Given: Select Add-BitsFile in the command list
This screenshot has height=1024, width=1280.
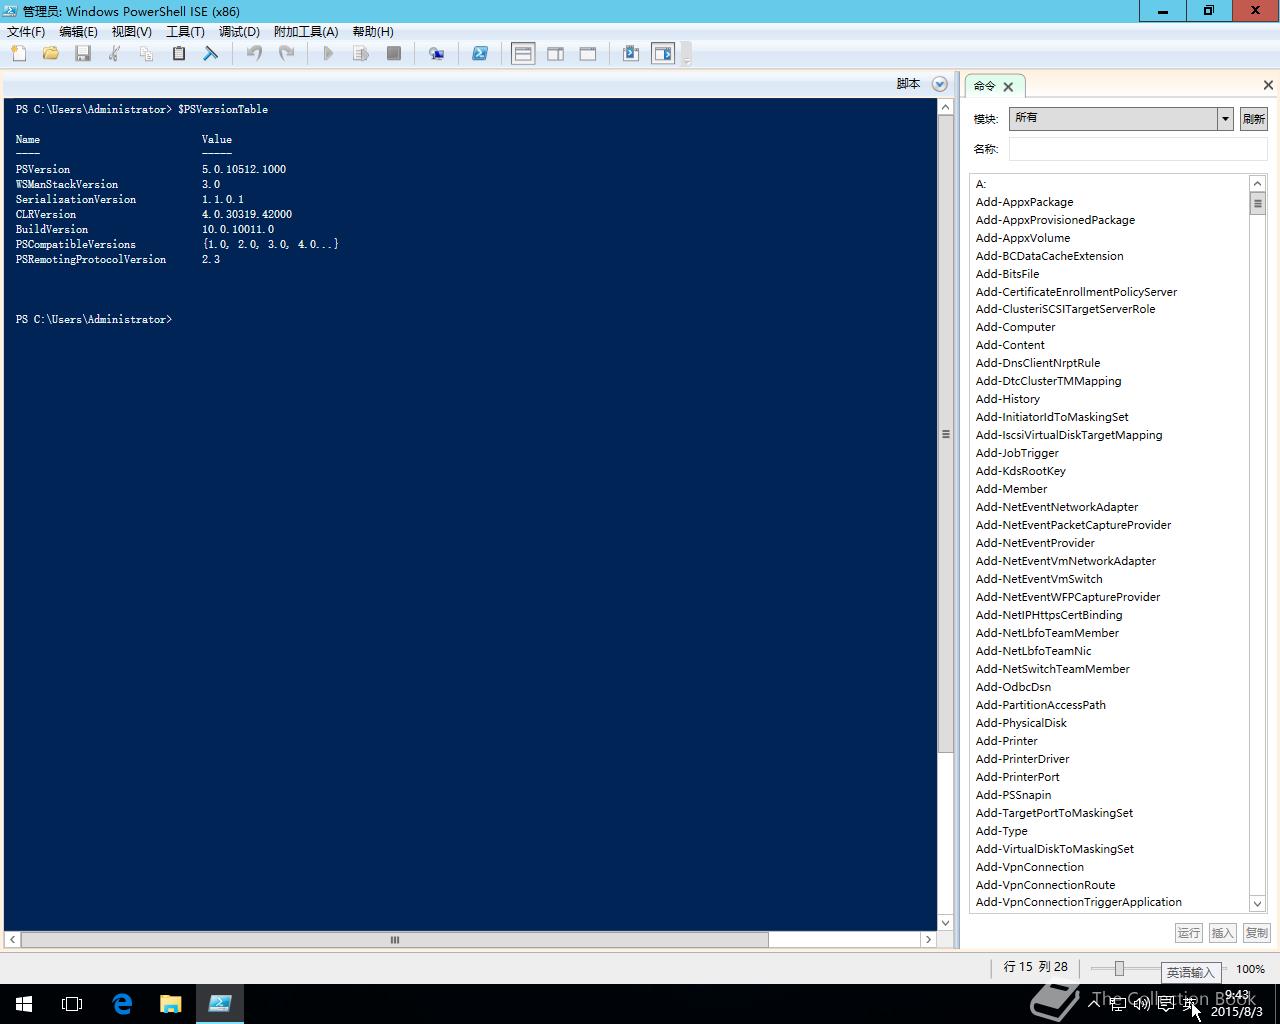Looking at the screenshot, I should tap(1007, 274).
